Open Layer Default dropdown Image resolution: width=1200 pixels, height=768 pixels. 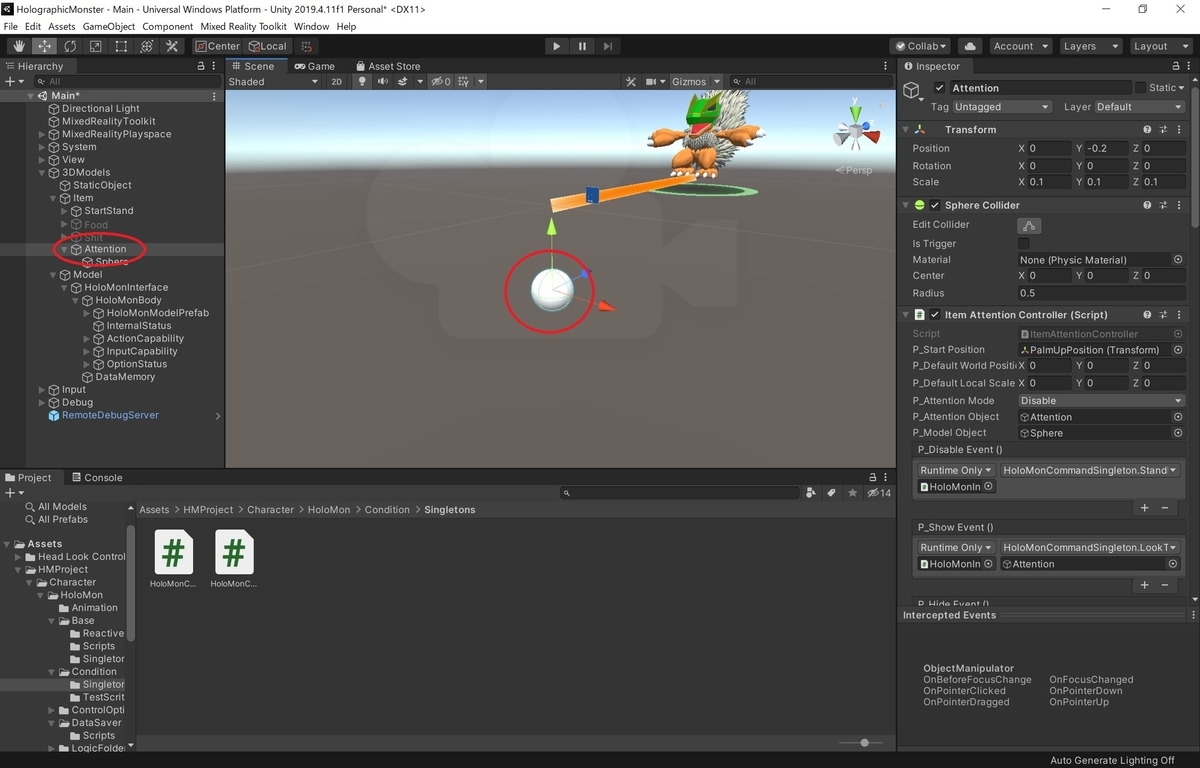(1138, 107)
